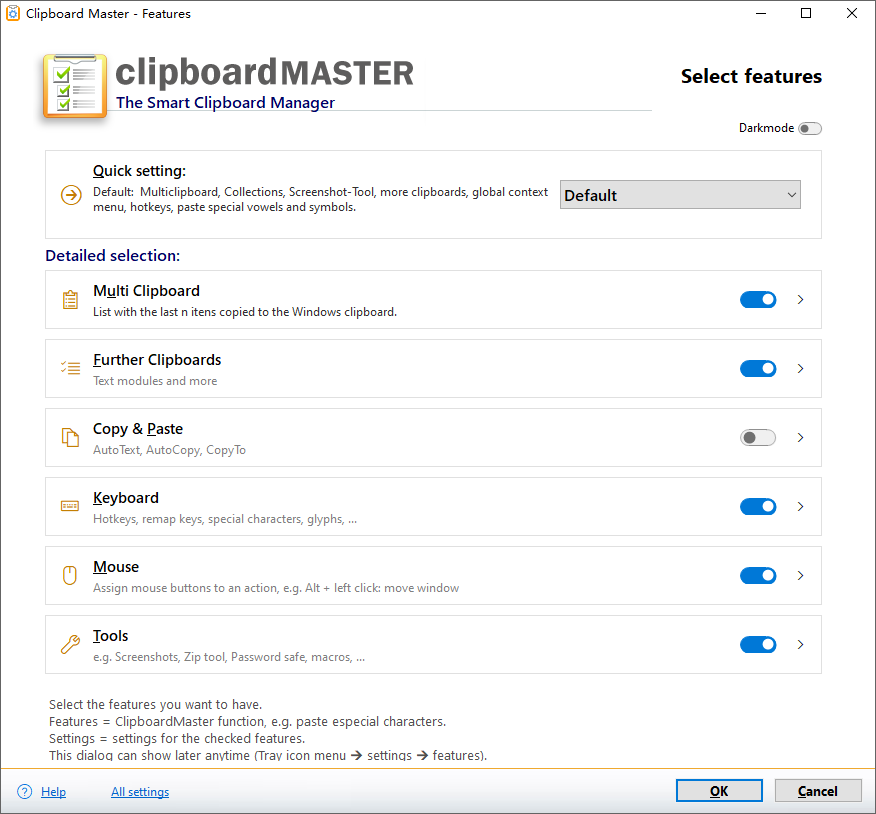Click 'Hotkeys, remap keys, special characters' description

tap(225, 519)
